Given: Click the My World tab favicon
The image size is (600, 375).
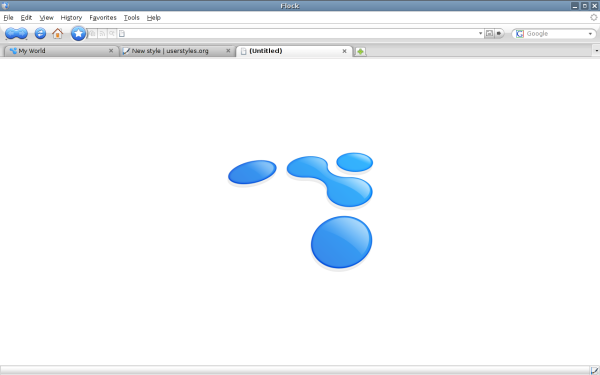Looking at the screenshot, I should coord(13,51).
